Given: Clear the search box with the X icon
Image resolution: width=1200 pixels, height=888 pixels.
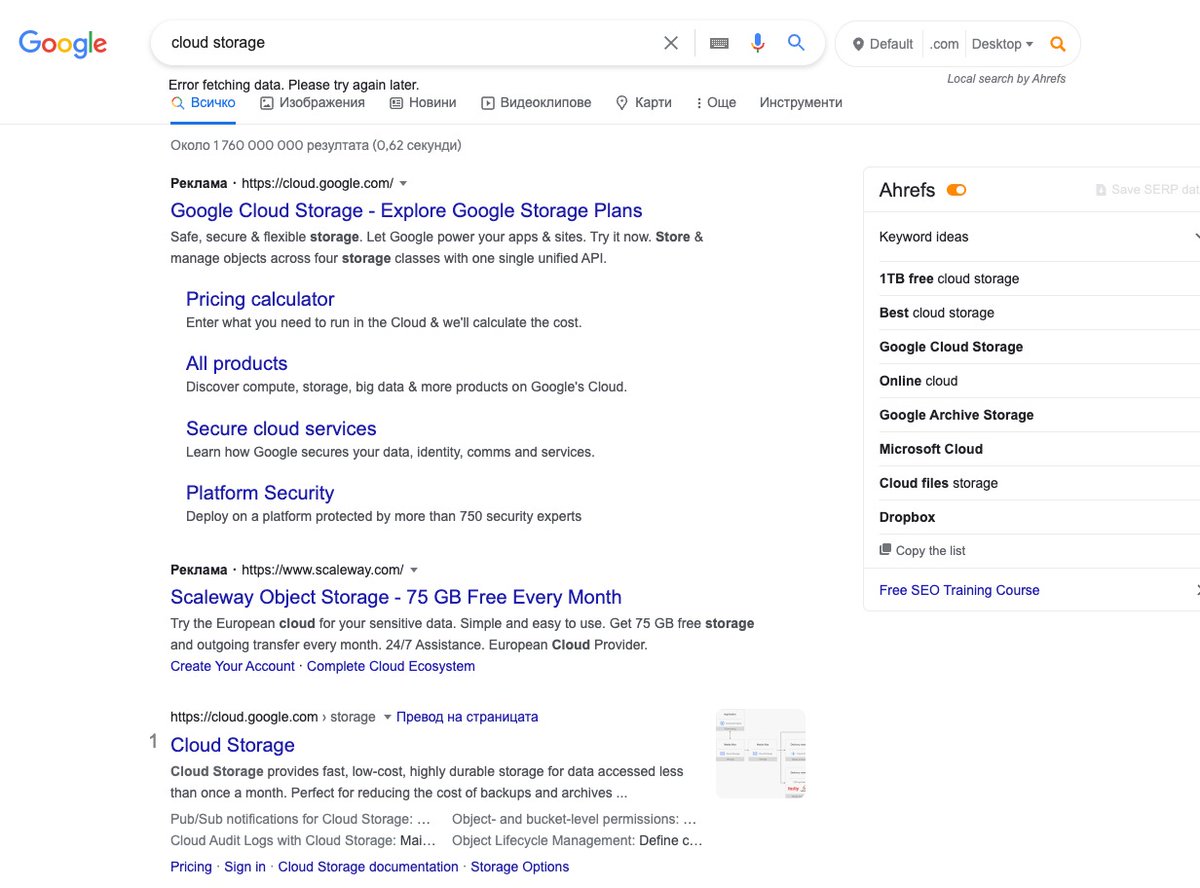Looking at the screenshot, I should (671, 43).
